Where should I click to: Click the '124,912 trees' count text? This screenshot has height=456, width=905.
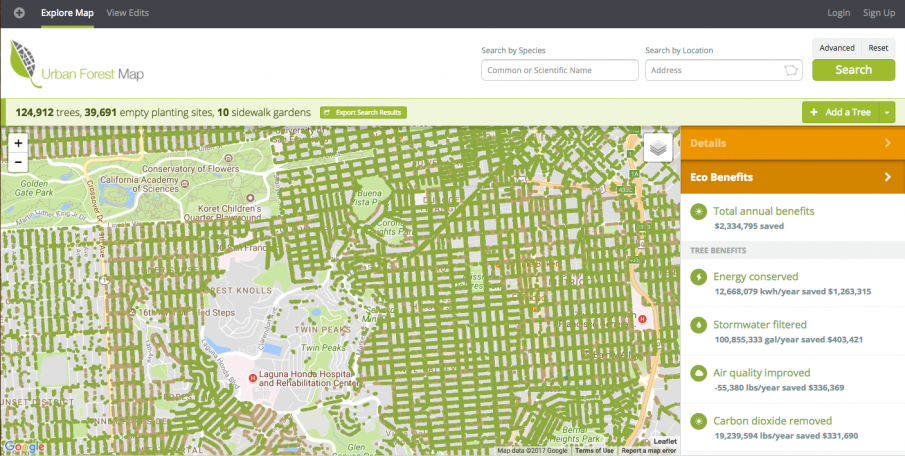48,113
